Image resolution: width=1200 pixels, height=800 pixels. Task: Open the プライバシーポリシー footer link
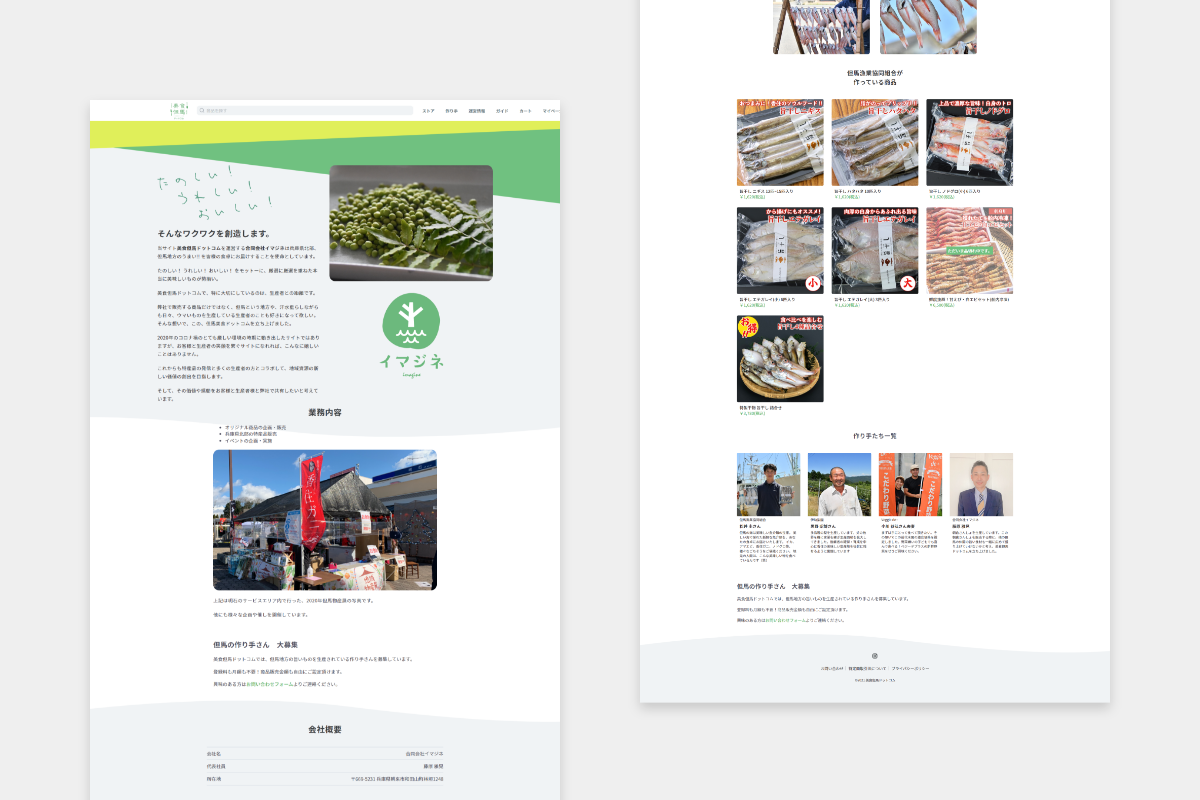[910, 668]
